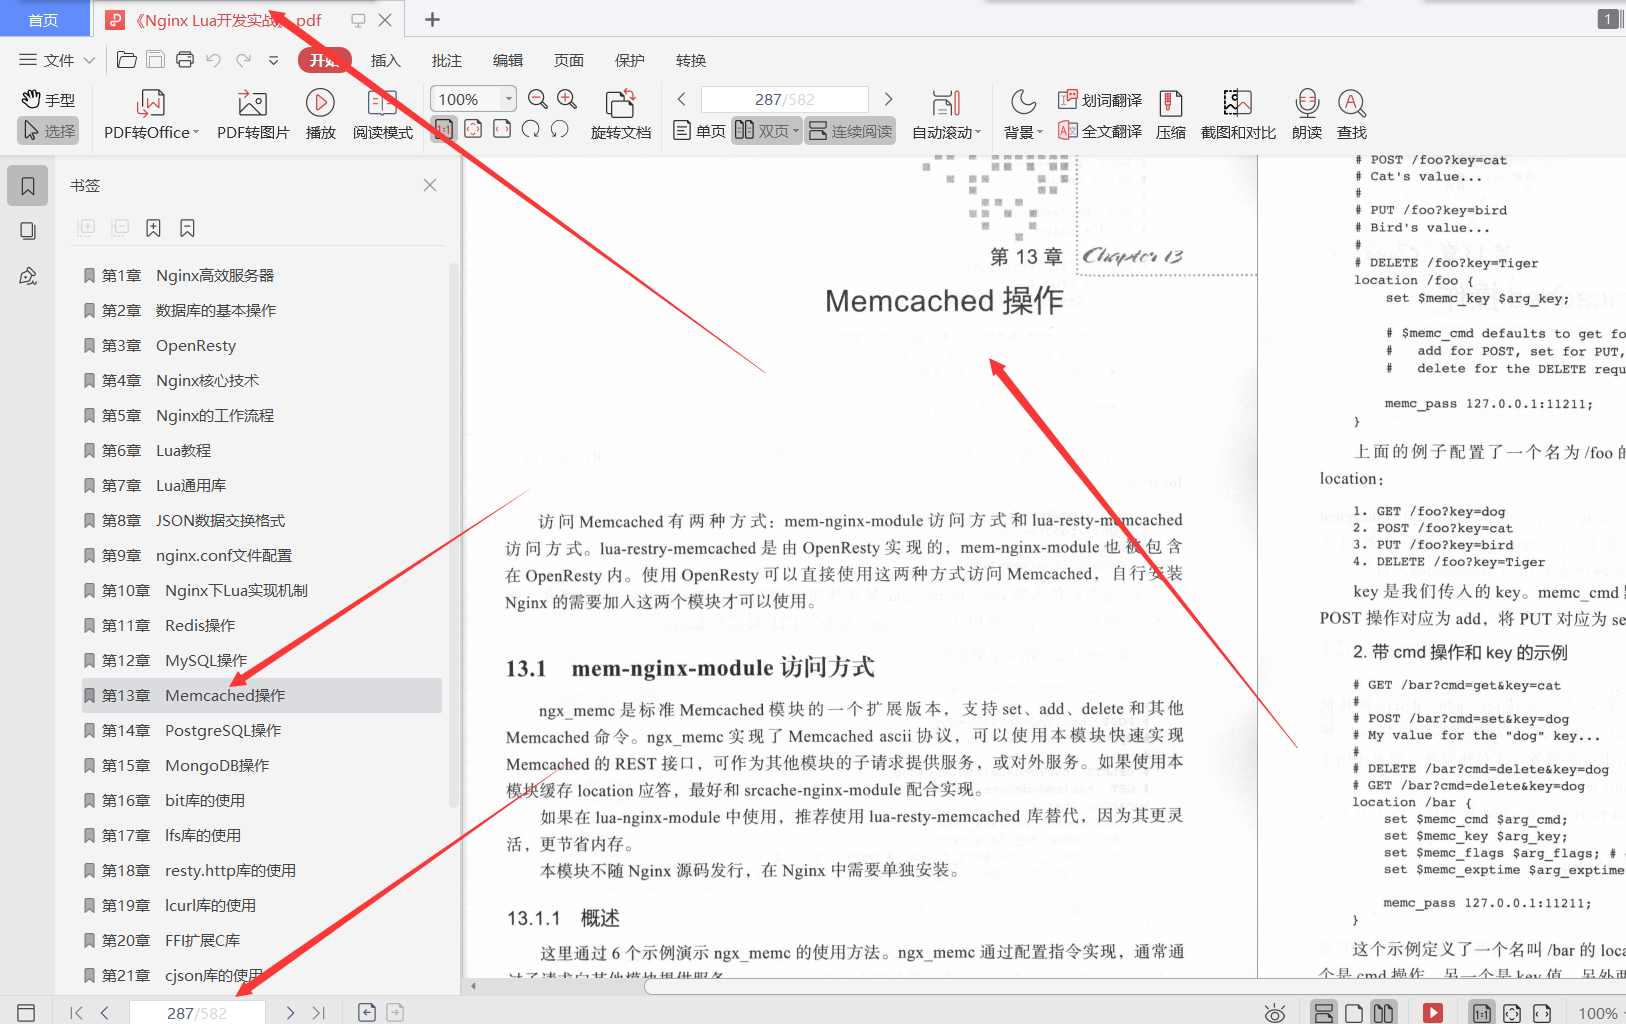
Task: Open PDF转图片 tool
Action: point(251,113)
